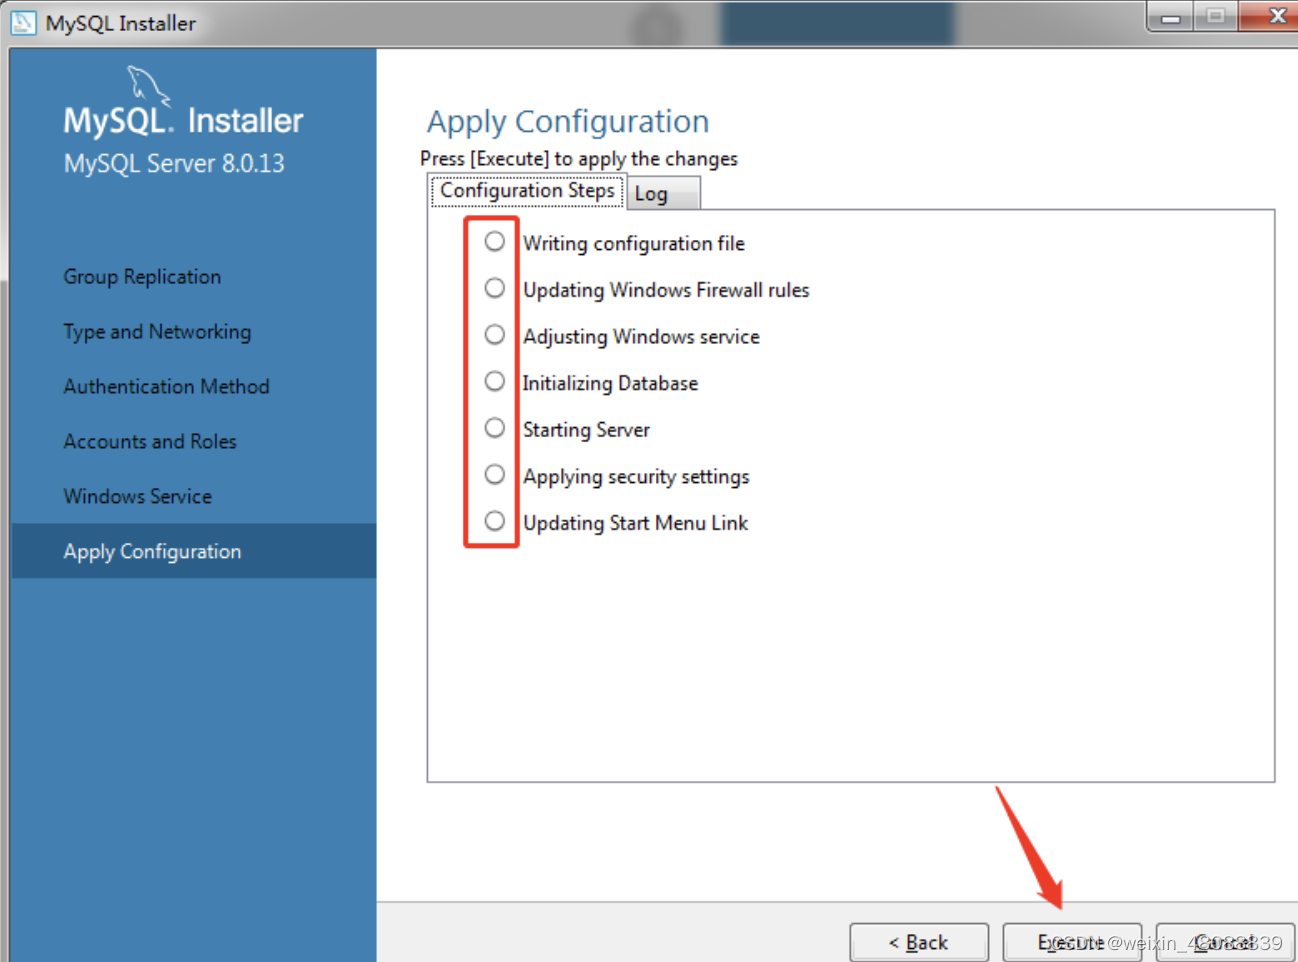Open Windows Service step in sidebar

(x=137, y=496)
